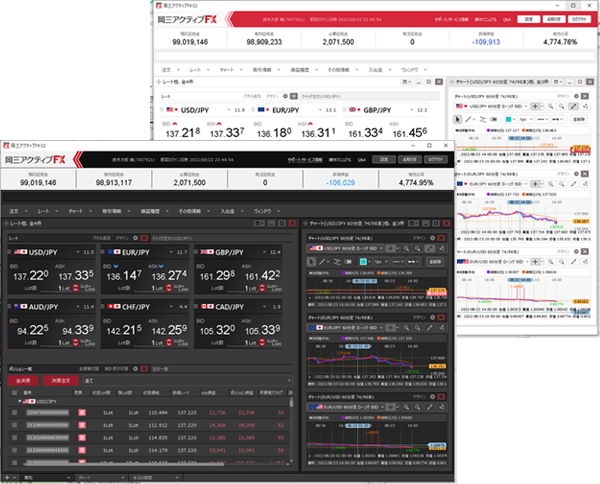600x484 pixels.
Task: Open 取引情報 menu in dark window
Action: tap(116, 211)
